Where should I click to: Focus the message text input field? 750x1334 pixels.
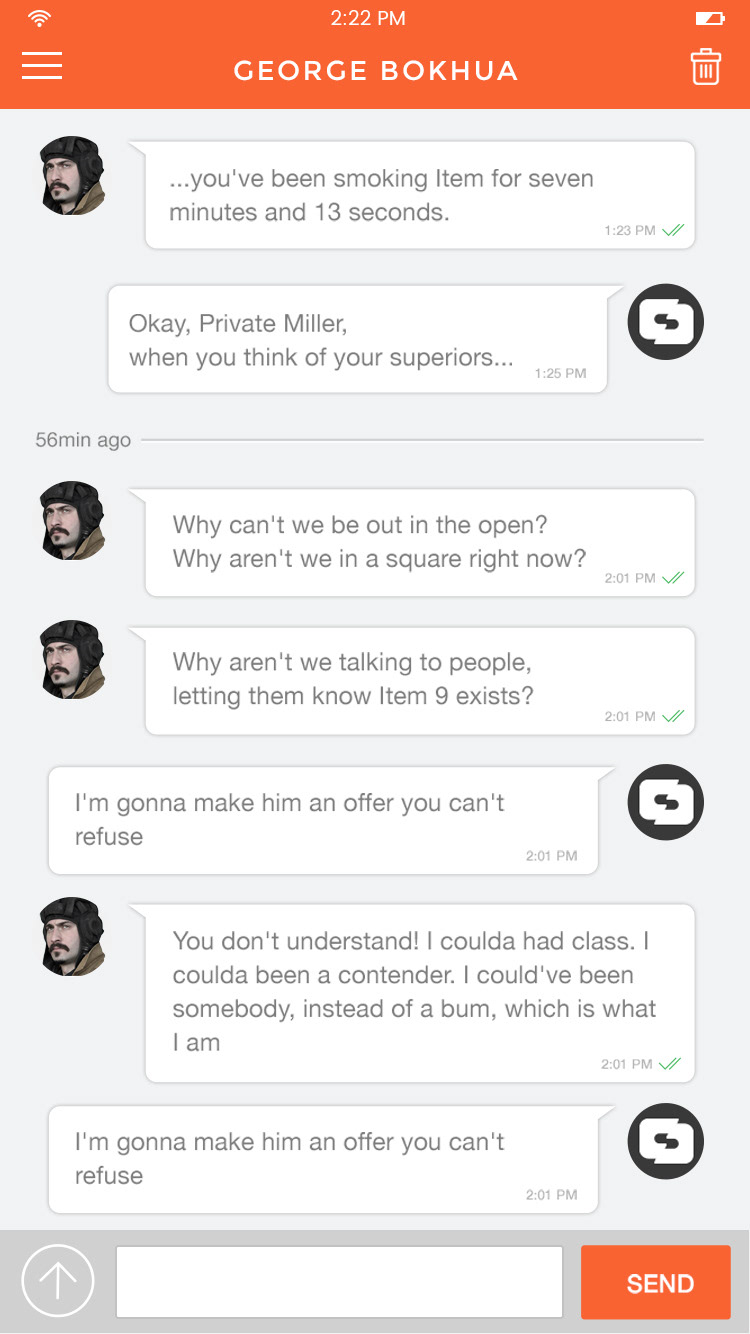coord(339,1281)
